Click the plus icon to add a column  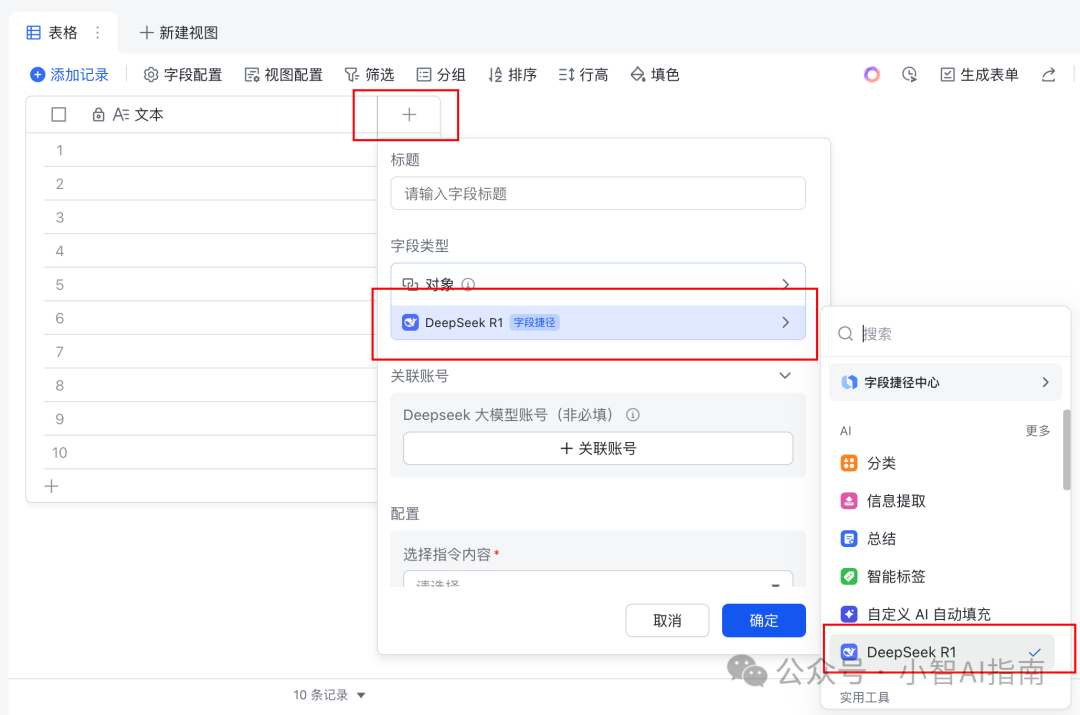coord(409,115)
